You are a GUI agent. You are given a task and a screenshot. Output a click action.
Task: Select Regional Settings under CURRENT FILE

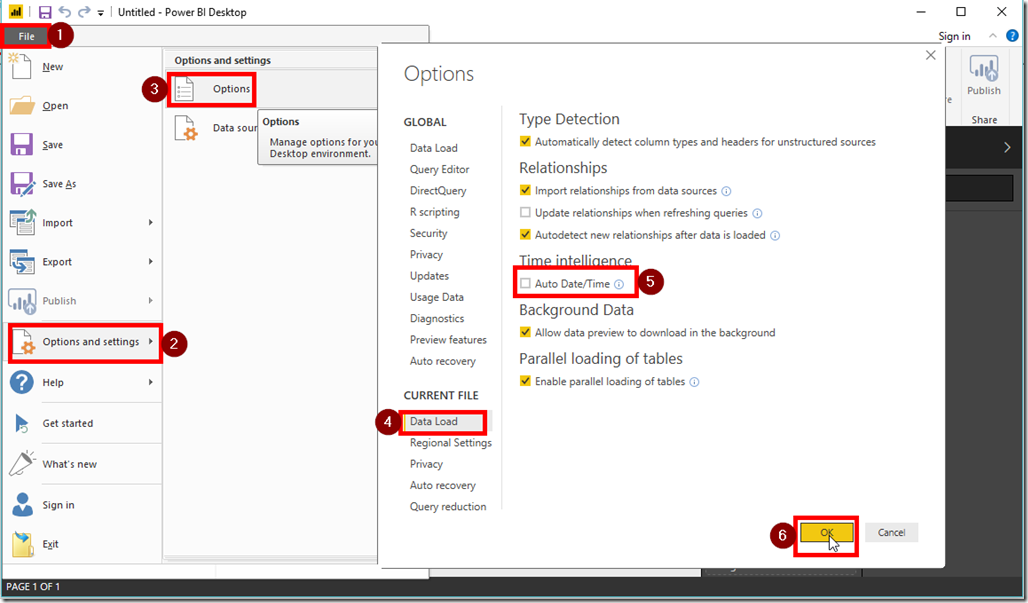point(451,443)
